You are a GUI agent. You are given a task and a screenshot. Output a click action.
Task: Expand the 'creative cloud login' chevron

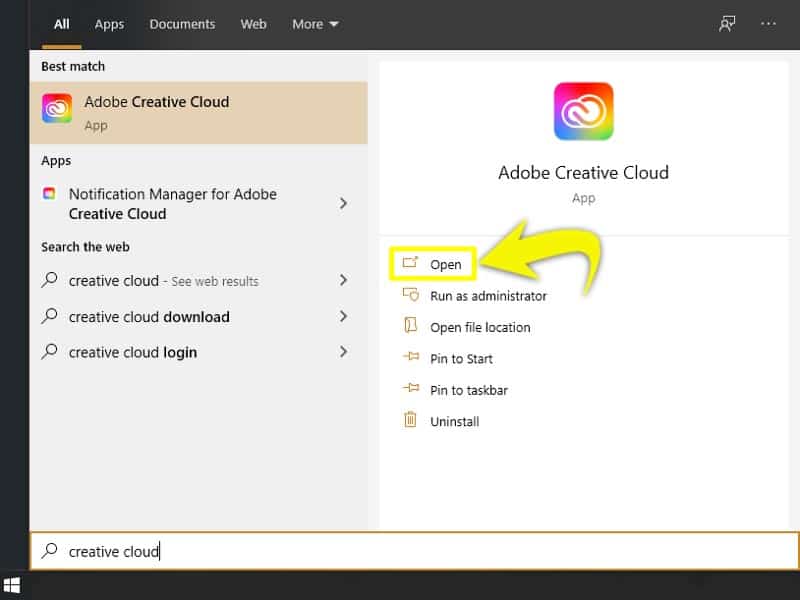pyautogui.click(x=343, y=352)
